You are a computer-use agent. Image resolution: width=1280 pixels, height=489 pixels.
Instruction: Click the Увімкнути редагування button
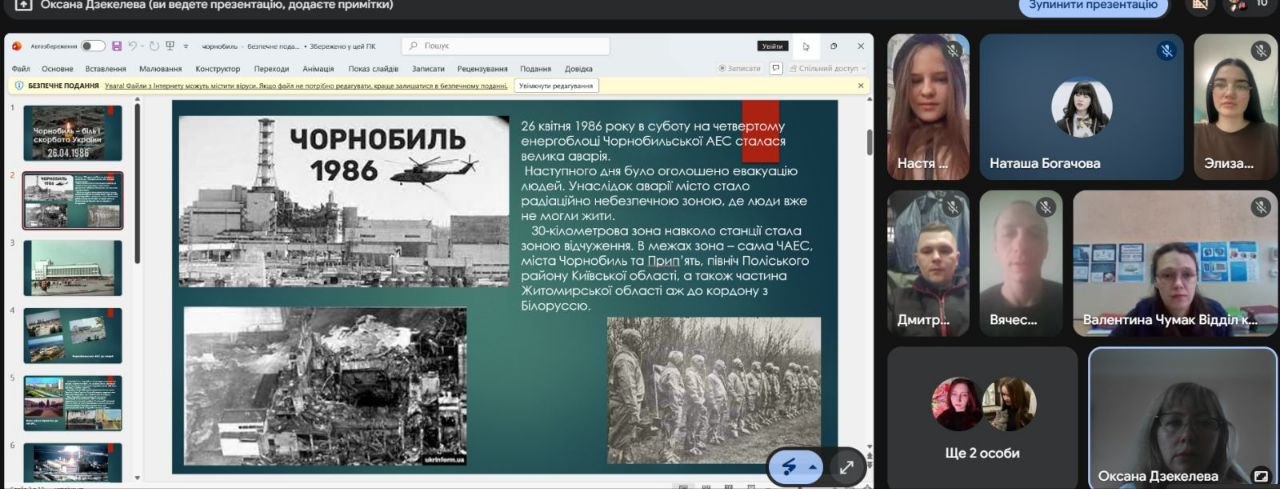click(x=556, y=86)
